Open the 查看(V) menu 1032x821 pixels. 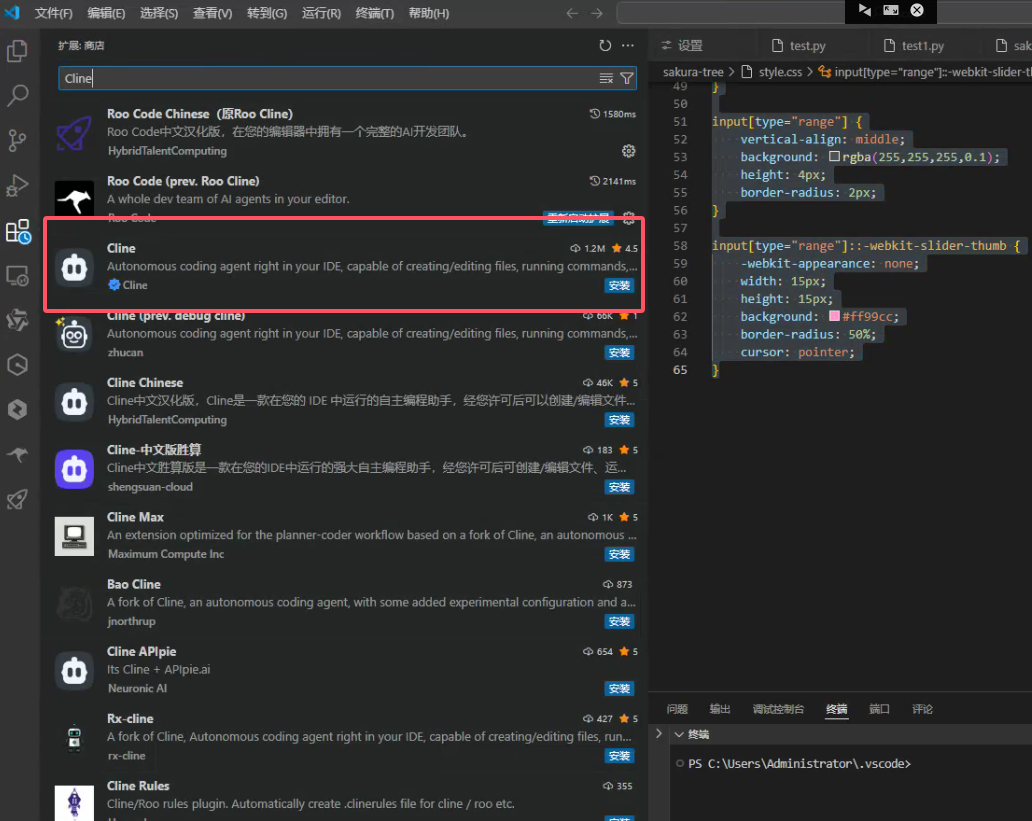point(212,13)
